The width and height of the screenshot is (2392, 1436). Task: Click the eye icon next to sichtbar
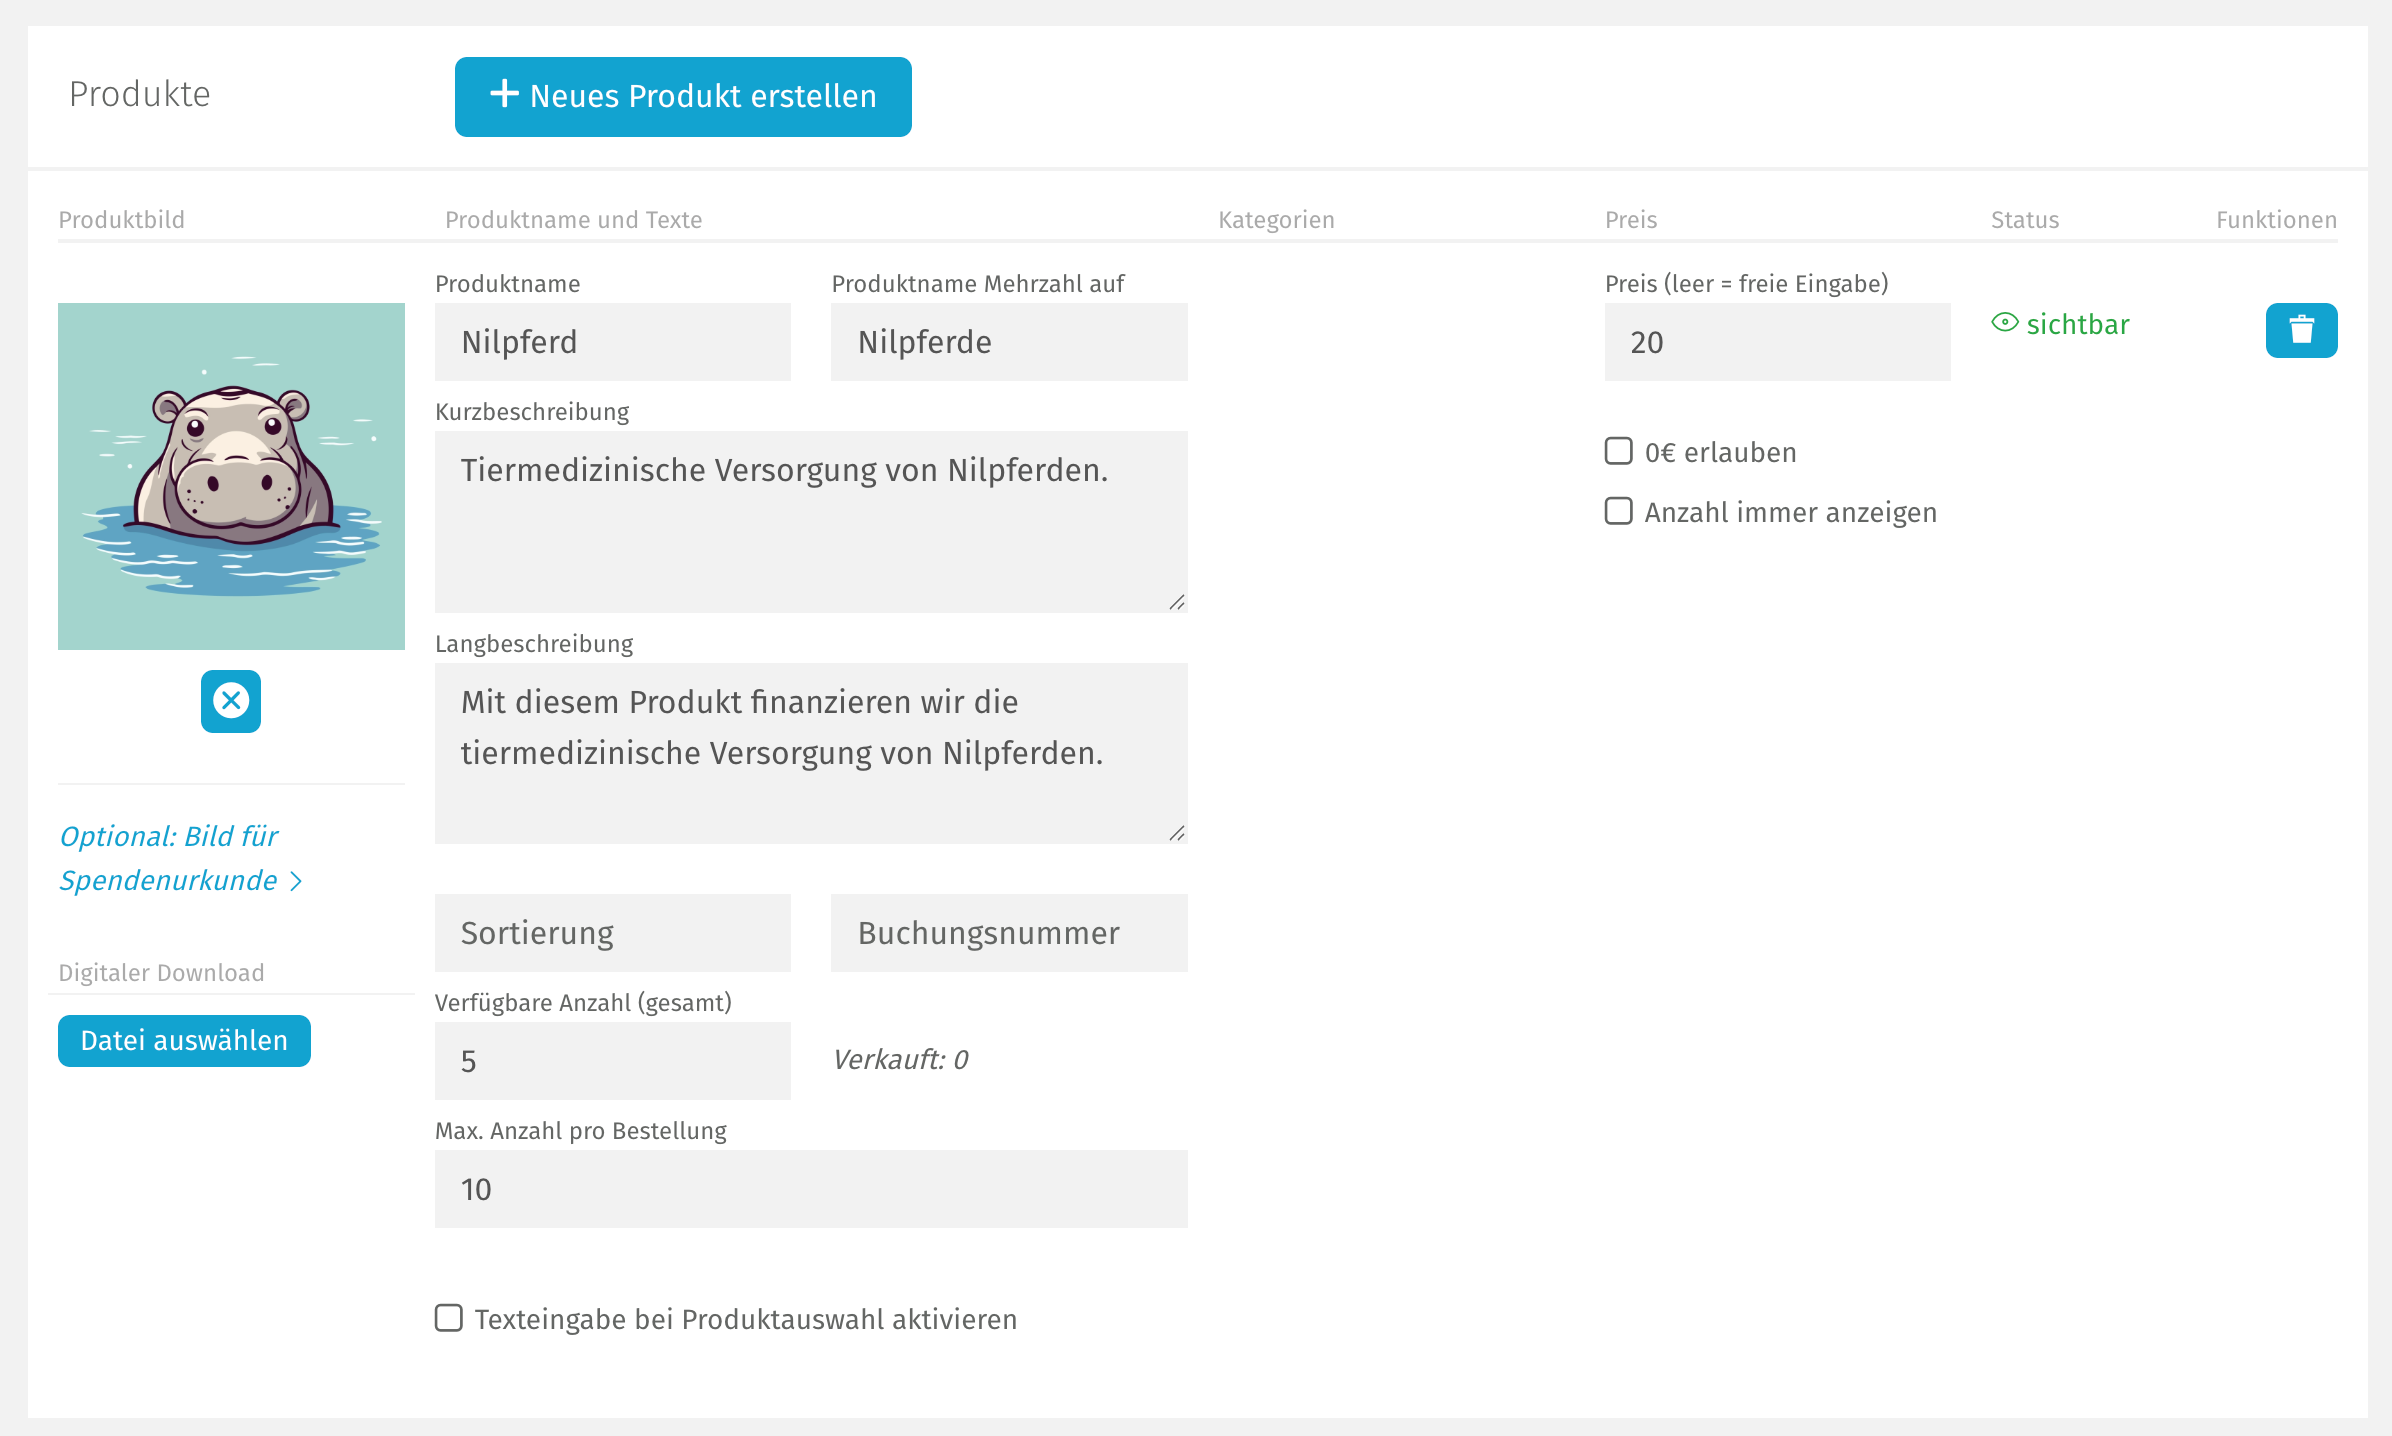(2004, 323)
